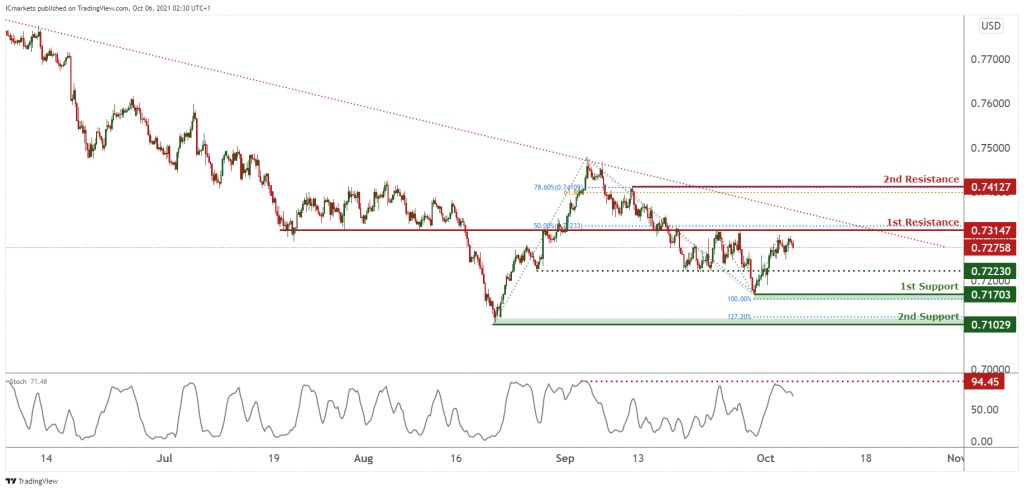The image size is (1024, 491).
Task: Click the 50.00% Fibonacci level label
Action: (557, 226)
